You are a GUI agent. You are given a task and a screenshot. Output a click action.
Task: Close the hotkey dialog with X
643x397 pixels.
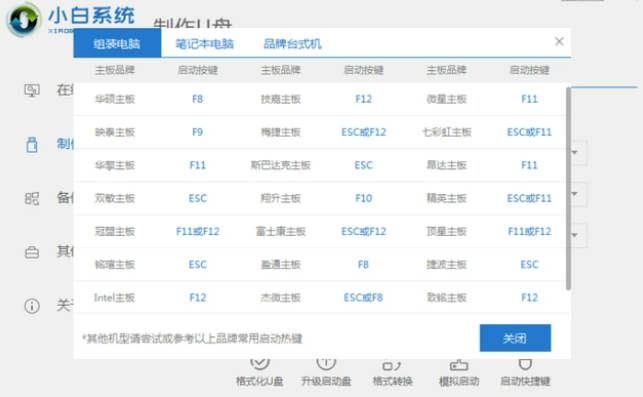559,41
